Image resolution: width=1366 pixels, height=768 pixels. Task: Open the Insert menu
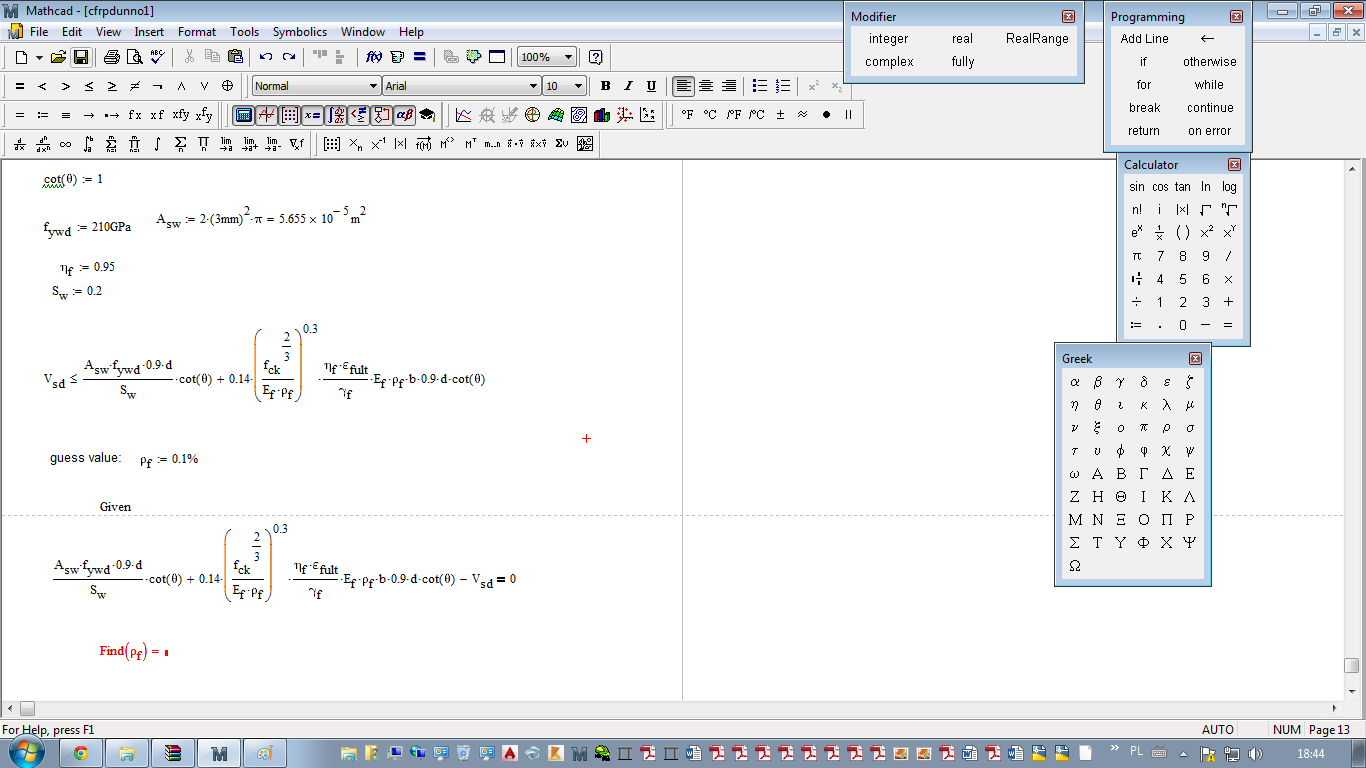pyautogui.click(x=149, y=32)
